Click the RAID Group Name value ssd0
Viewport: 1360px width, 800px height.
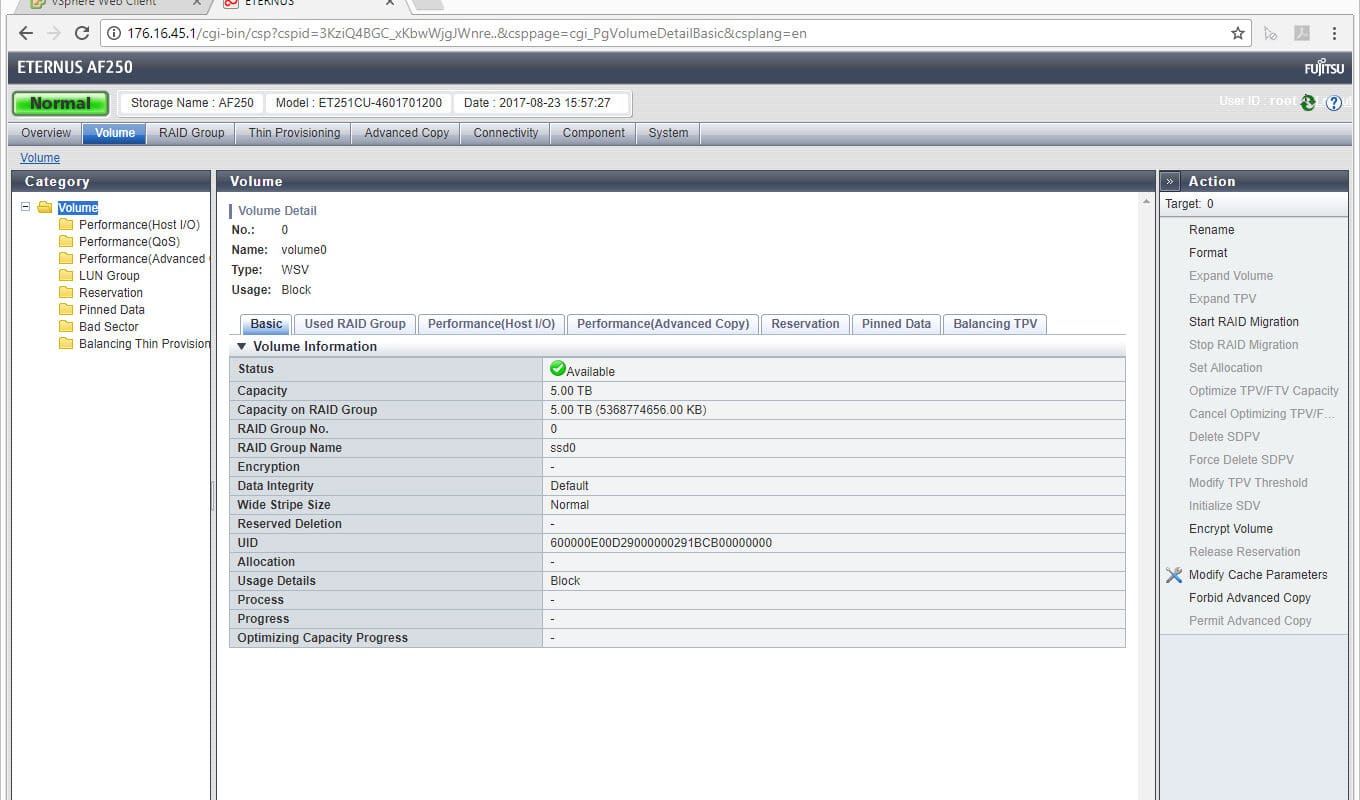(x=563, y=448)
